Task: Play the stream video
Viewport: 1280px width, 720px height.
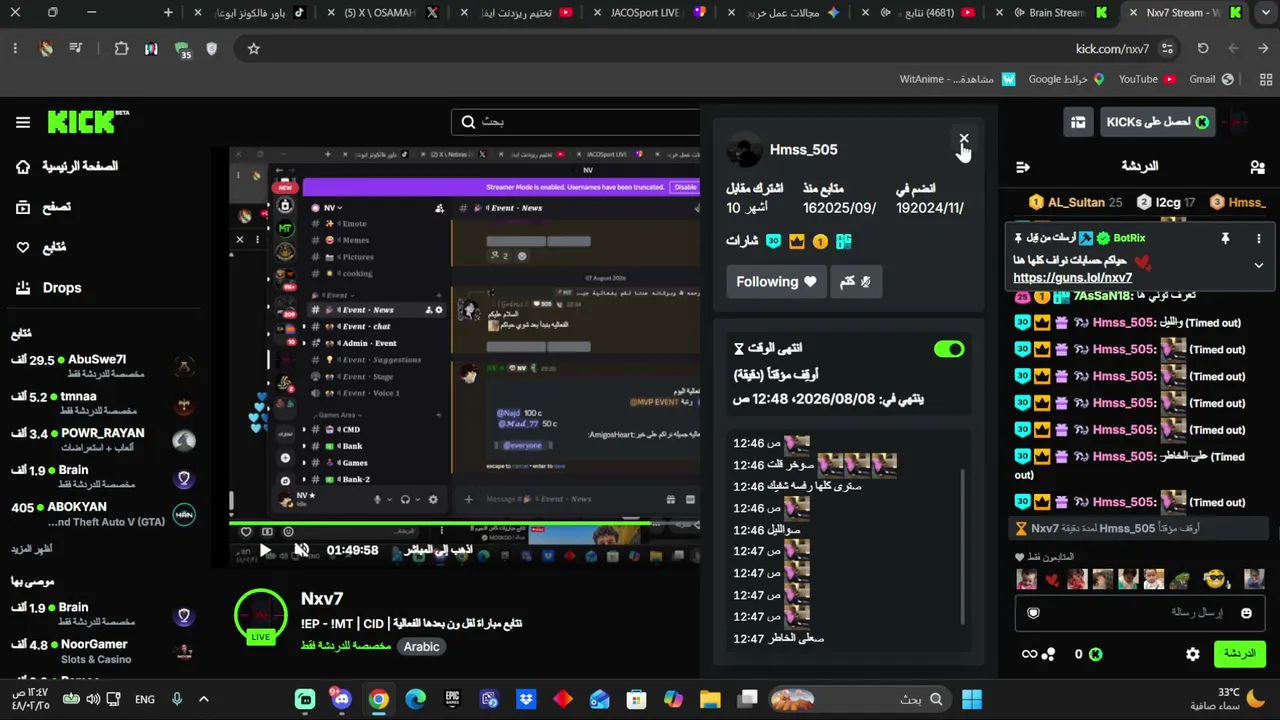Action: click(x=265, y=550)
